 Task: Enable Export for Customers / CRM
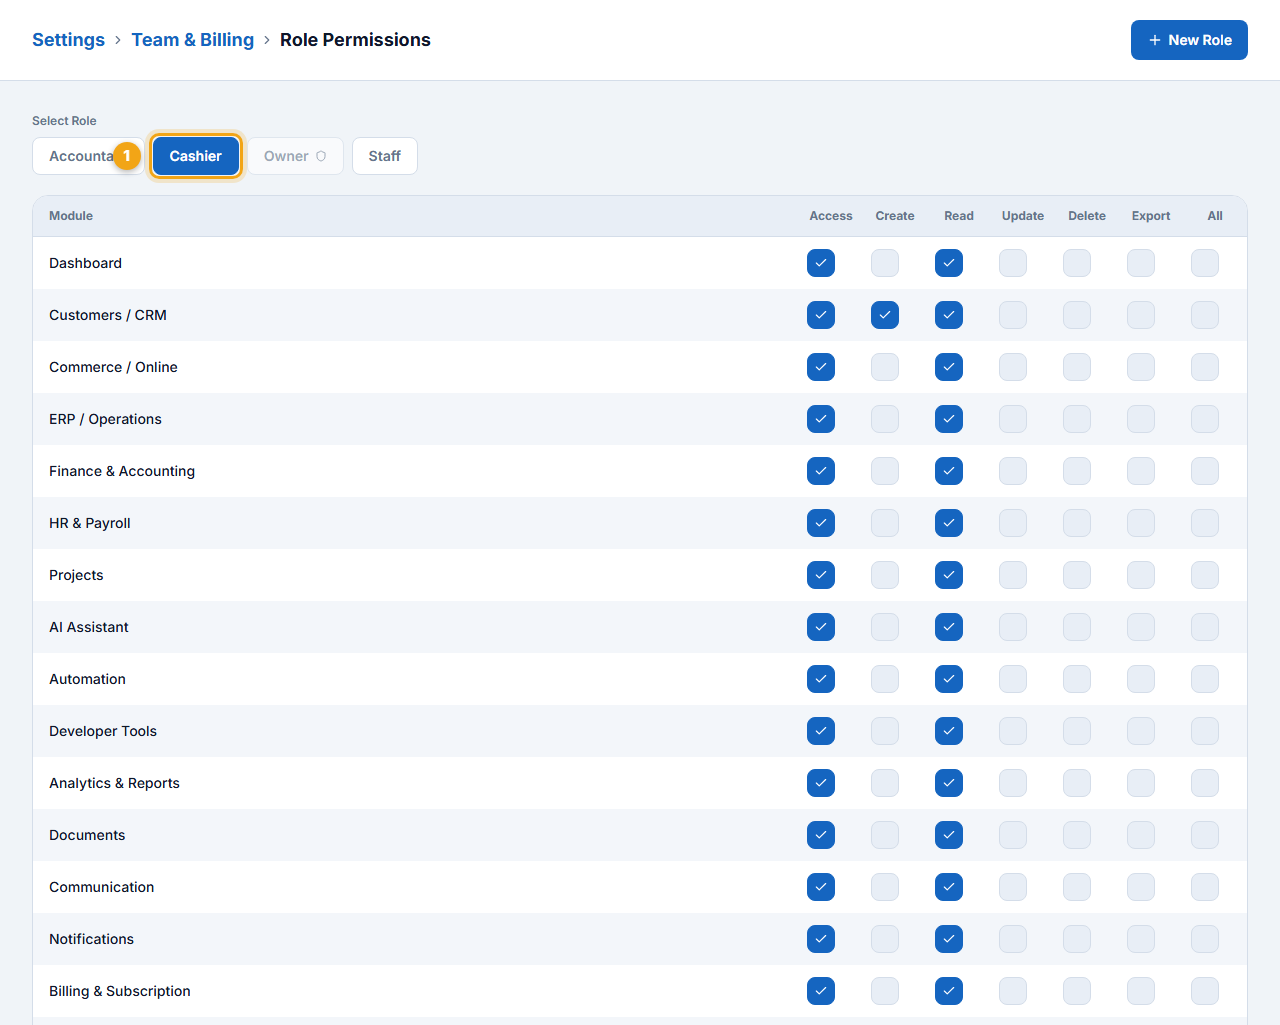tap(1141, 315)
